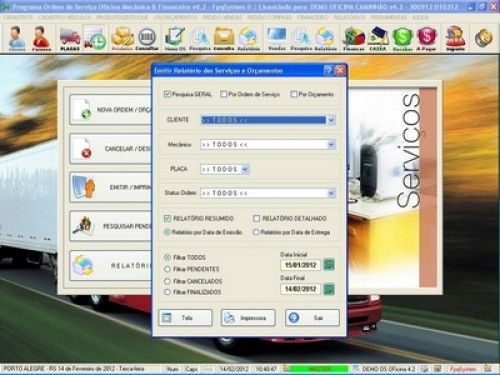Close the Emitir Relatório dialog
The width and height of the screenshot is (500, 375).
coord(340,70)
